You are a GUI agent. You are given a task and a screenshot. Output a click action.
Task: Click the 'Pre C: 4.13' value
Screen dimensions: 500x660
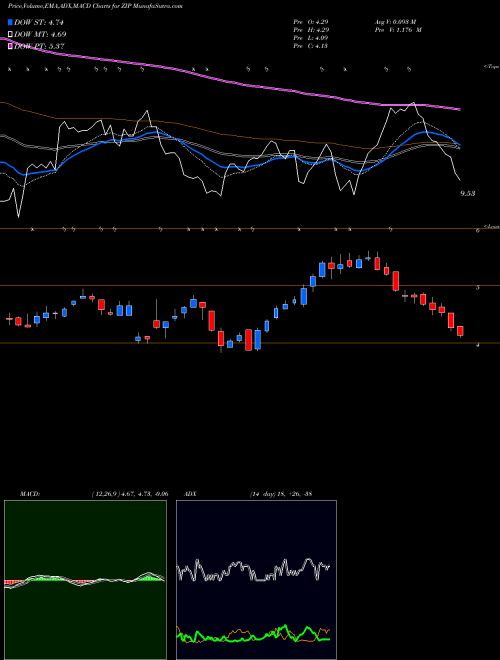coord(311,46)
